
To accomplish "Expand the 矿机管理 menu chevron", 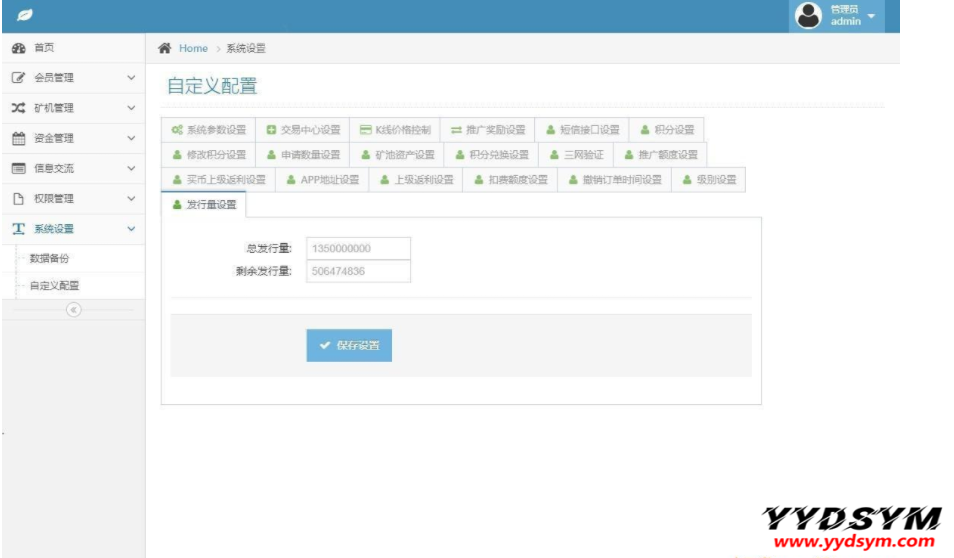I will click(131, 108).
